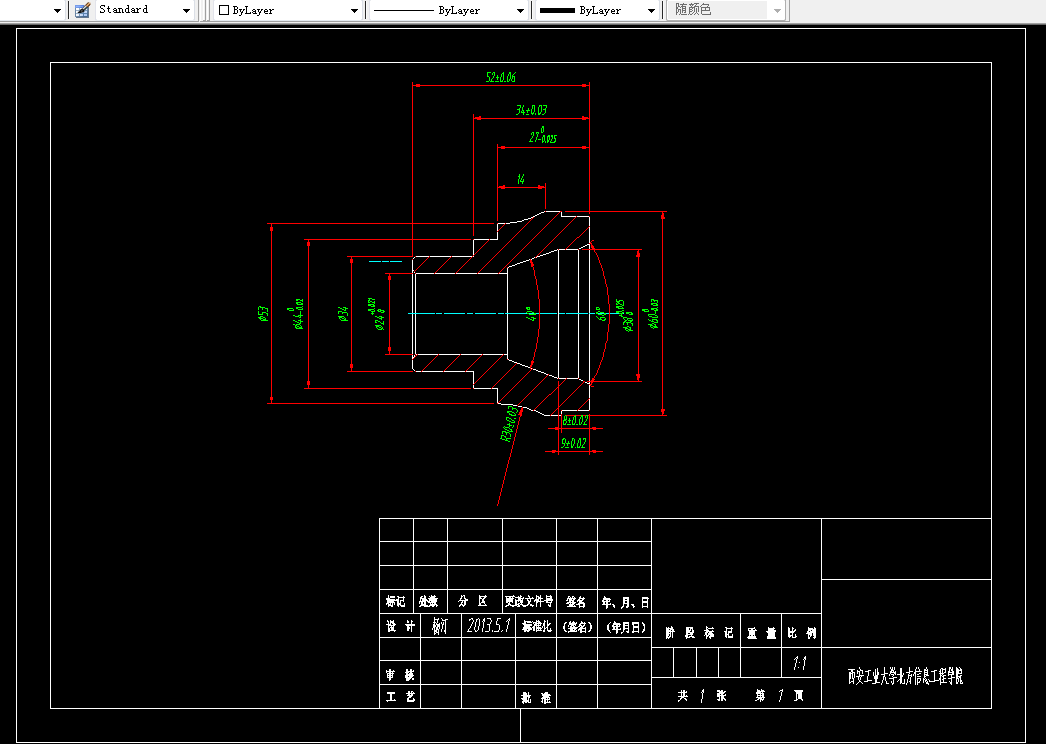
Task: Click the 更改文件号 title block cell
Action: pos(528,601)
